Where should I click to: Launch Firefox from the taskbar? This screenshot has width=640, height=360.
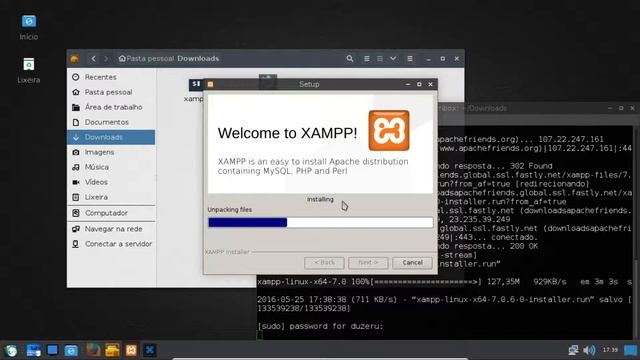click(93, 350)
